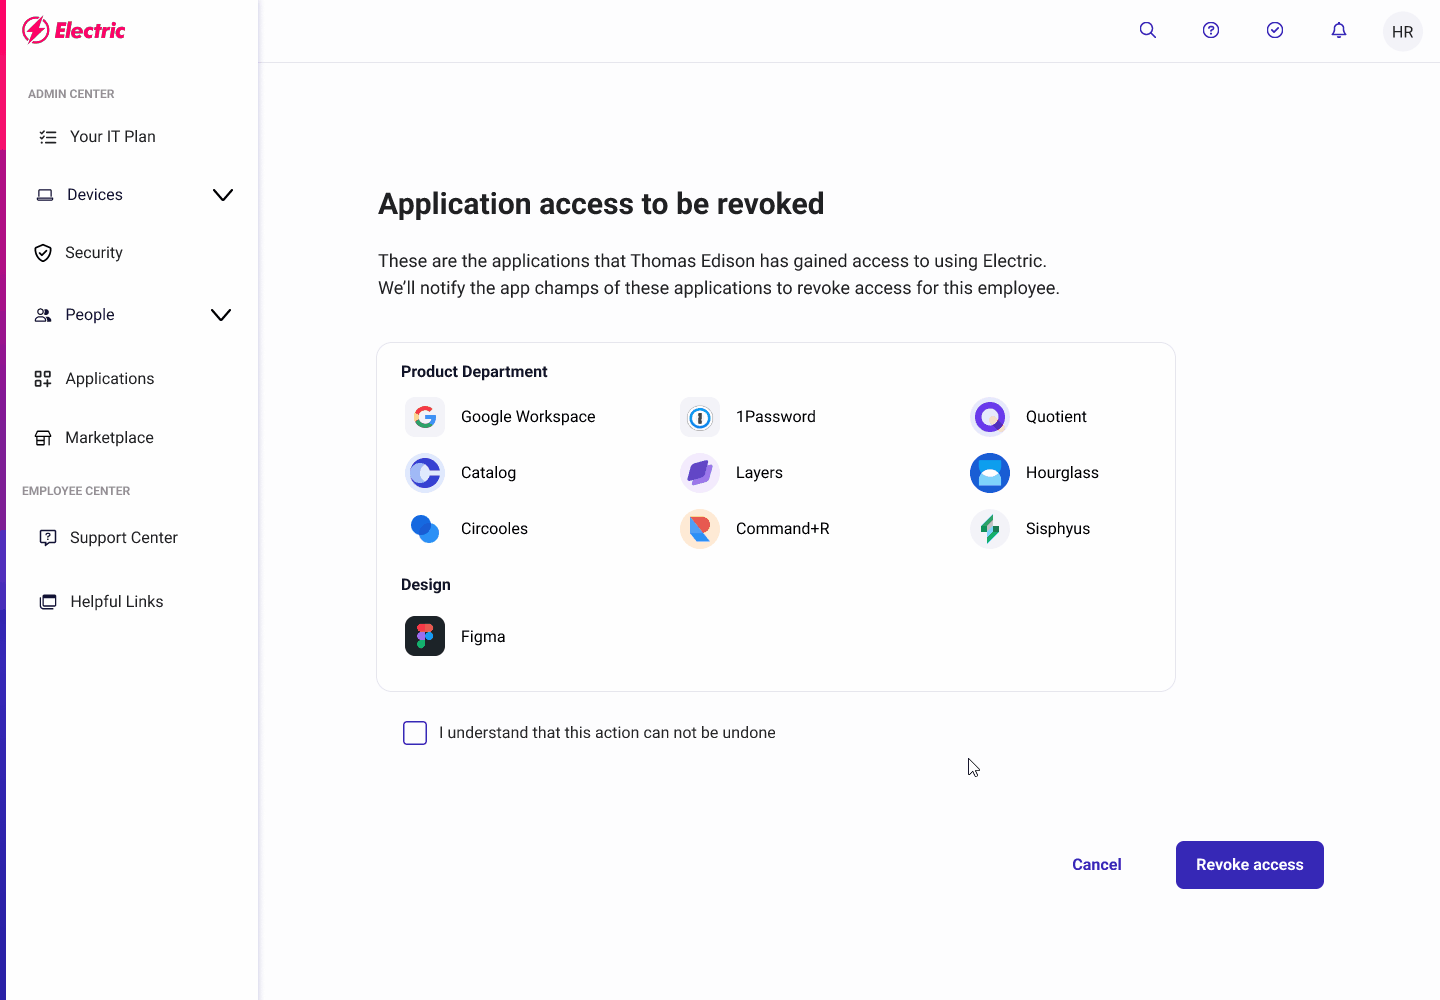Open Security in the sidebar
This screenshot has width=1440, height=1000.
[94, 253]
